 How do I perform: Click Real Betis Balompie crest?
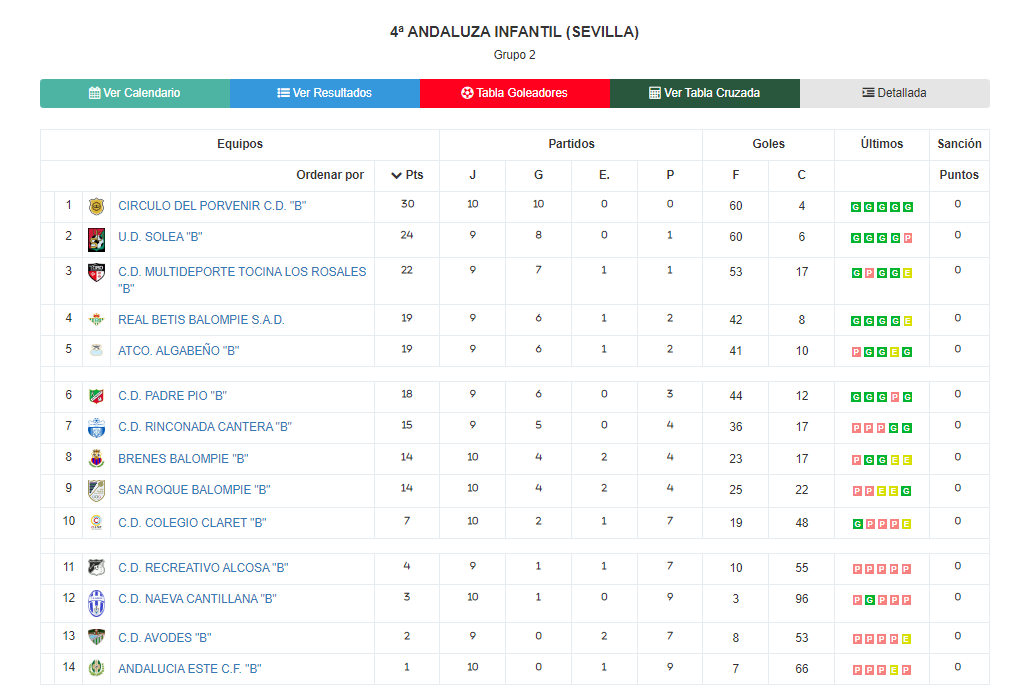click(97, 319)
